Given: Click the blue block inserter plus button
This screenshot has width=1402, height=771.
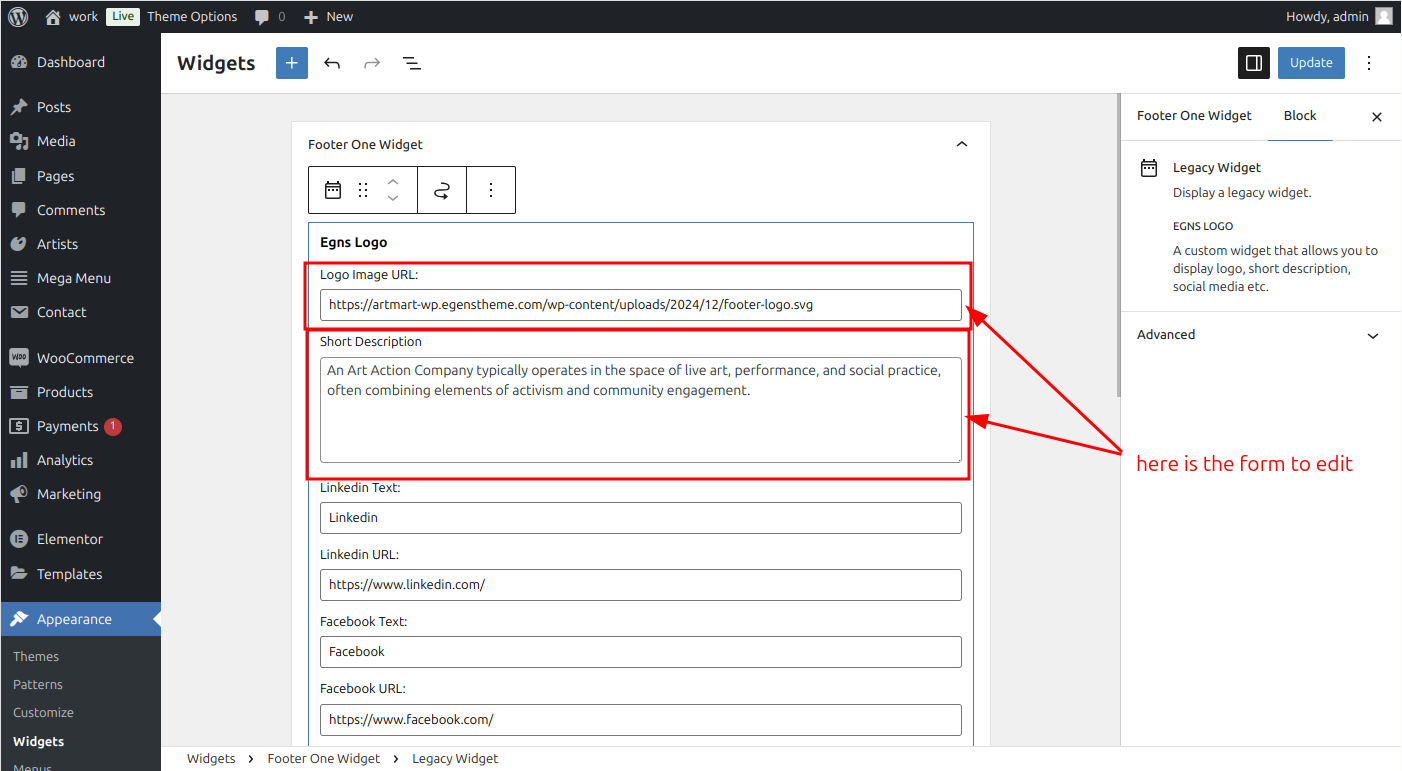Looking at the screenshot, I should tap(292, 63).
